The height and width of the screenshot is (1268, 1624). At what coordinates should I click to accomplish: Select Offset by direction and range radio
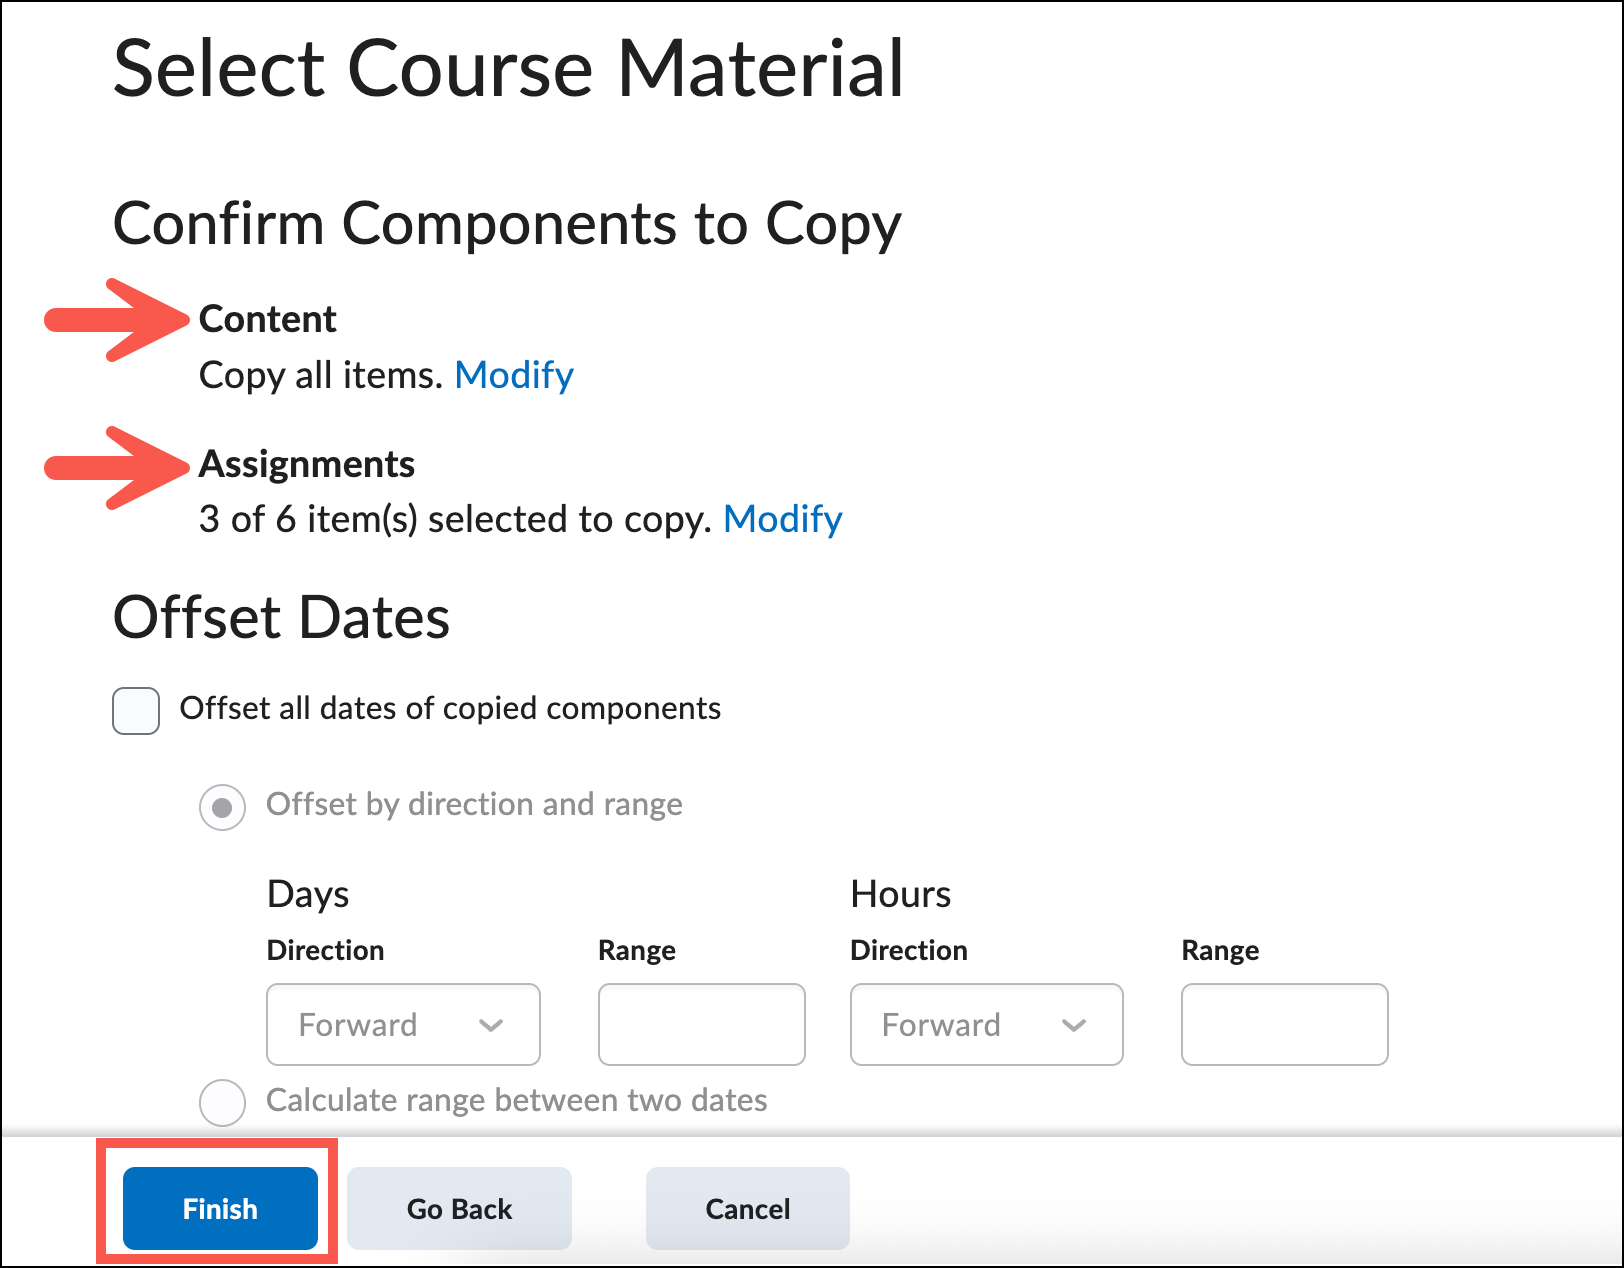[x=222, y=807]
